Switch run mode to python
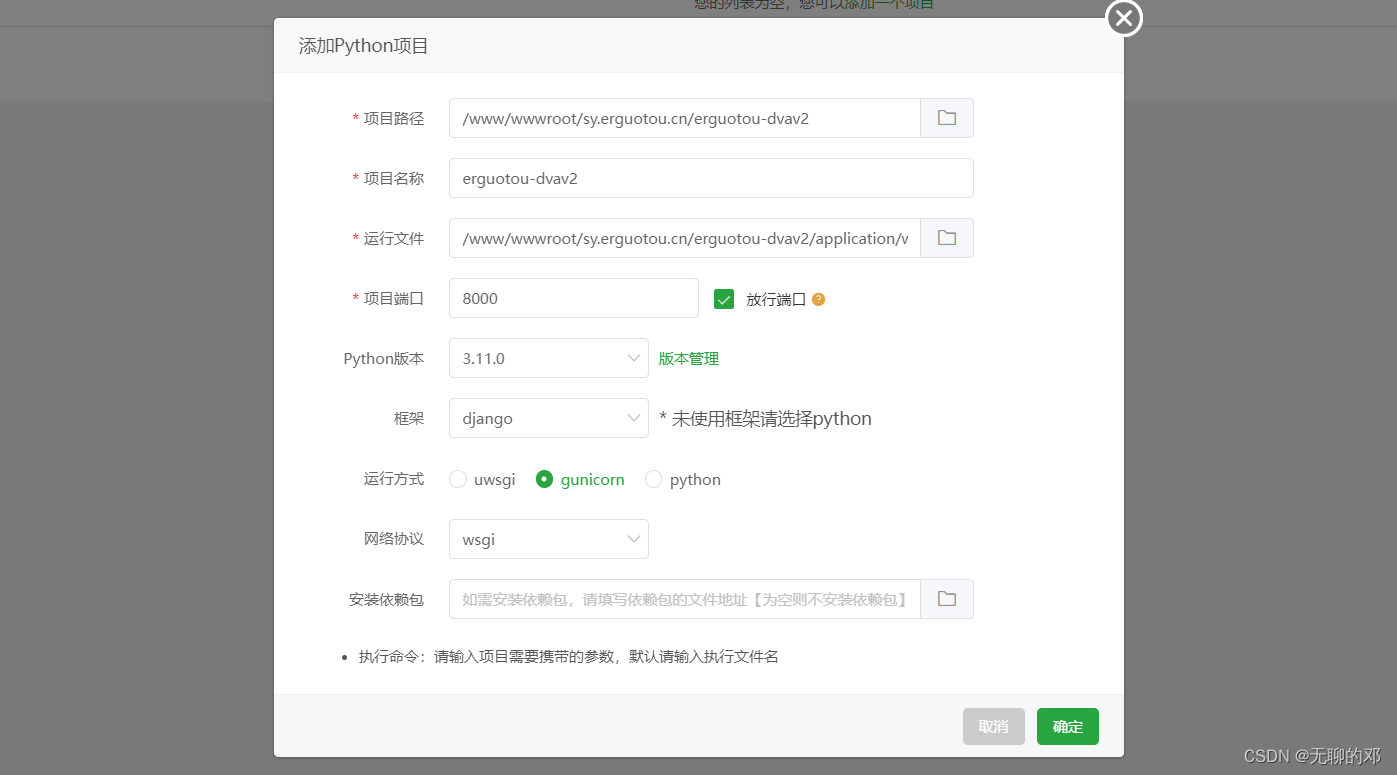 point(653,479)
